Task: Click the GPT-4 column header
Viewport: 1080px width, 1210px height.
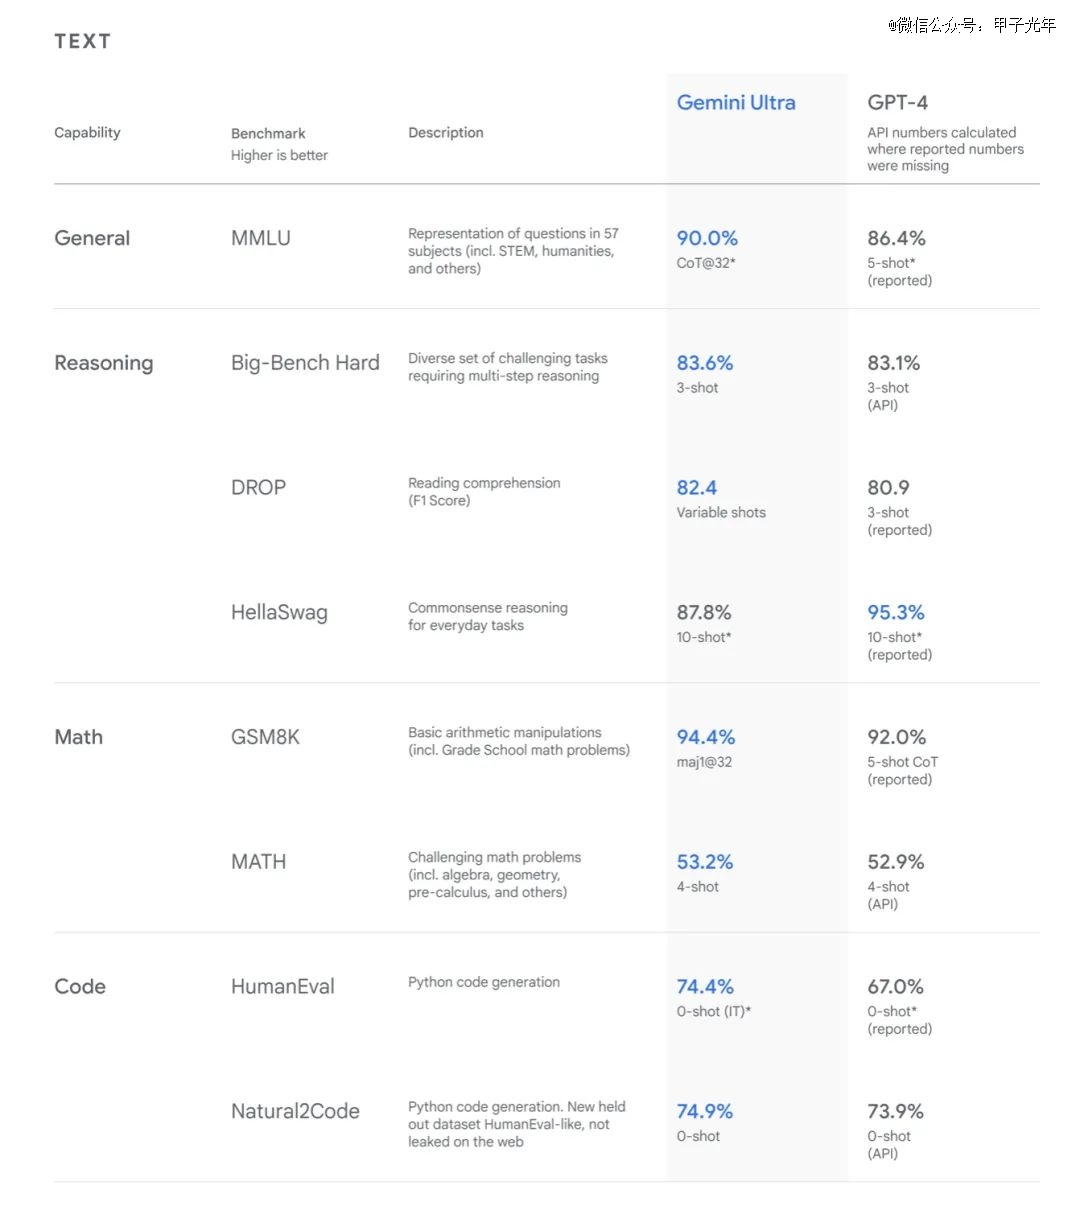Action: [x=897, y=102]
